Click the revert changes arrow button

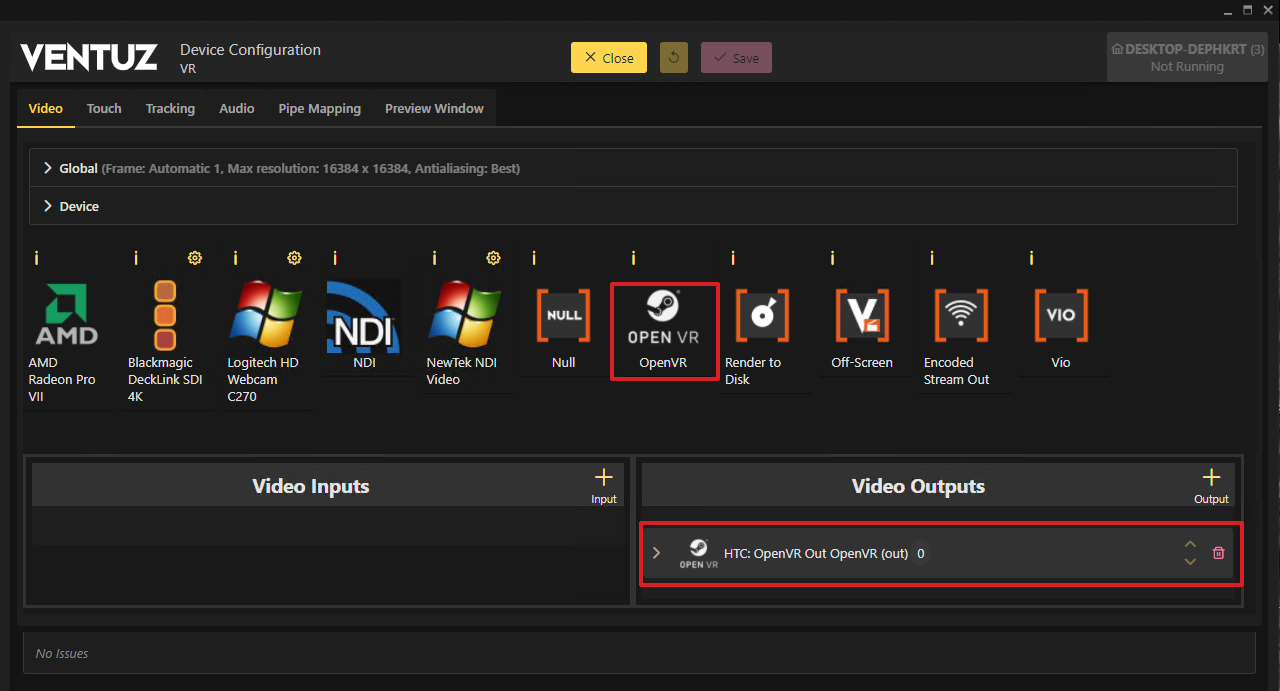674,58
